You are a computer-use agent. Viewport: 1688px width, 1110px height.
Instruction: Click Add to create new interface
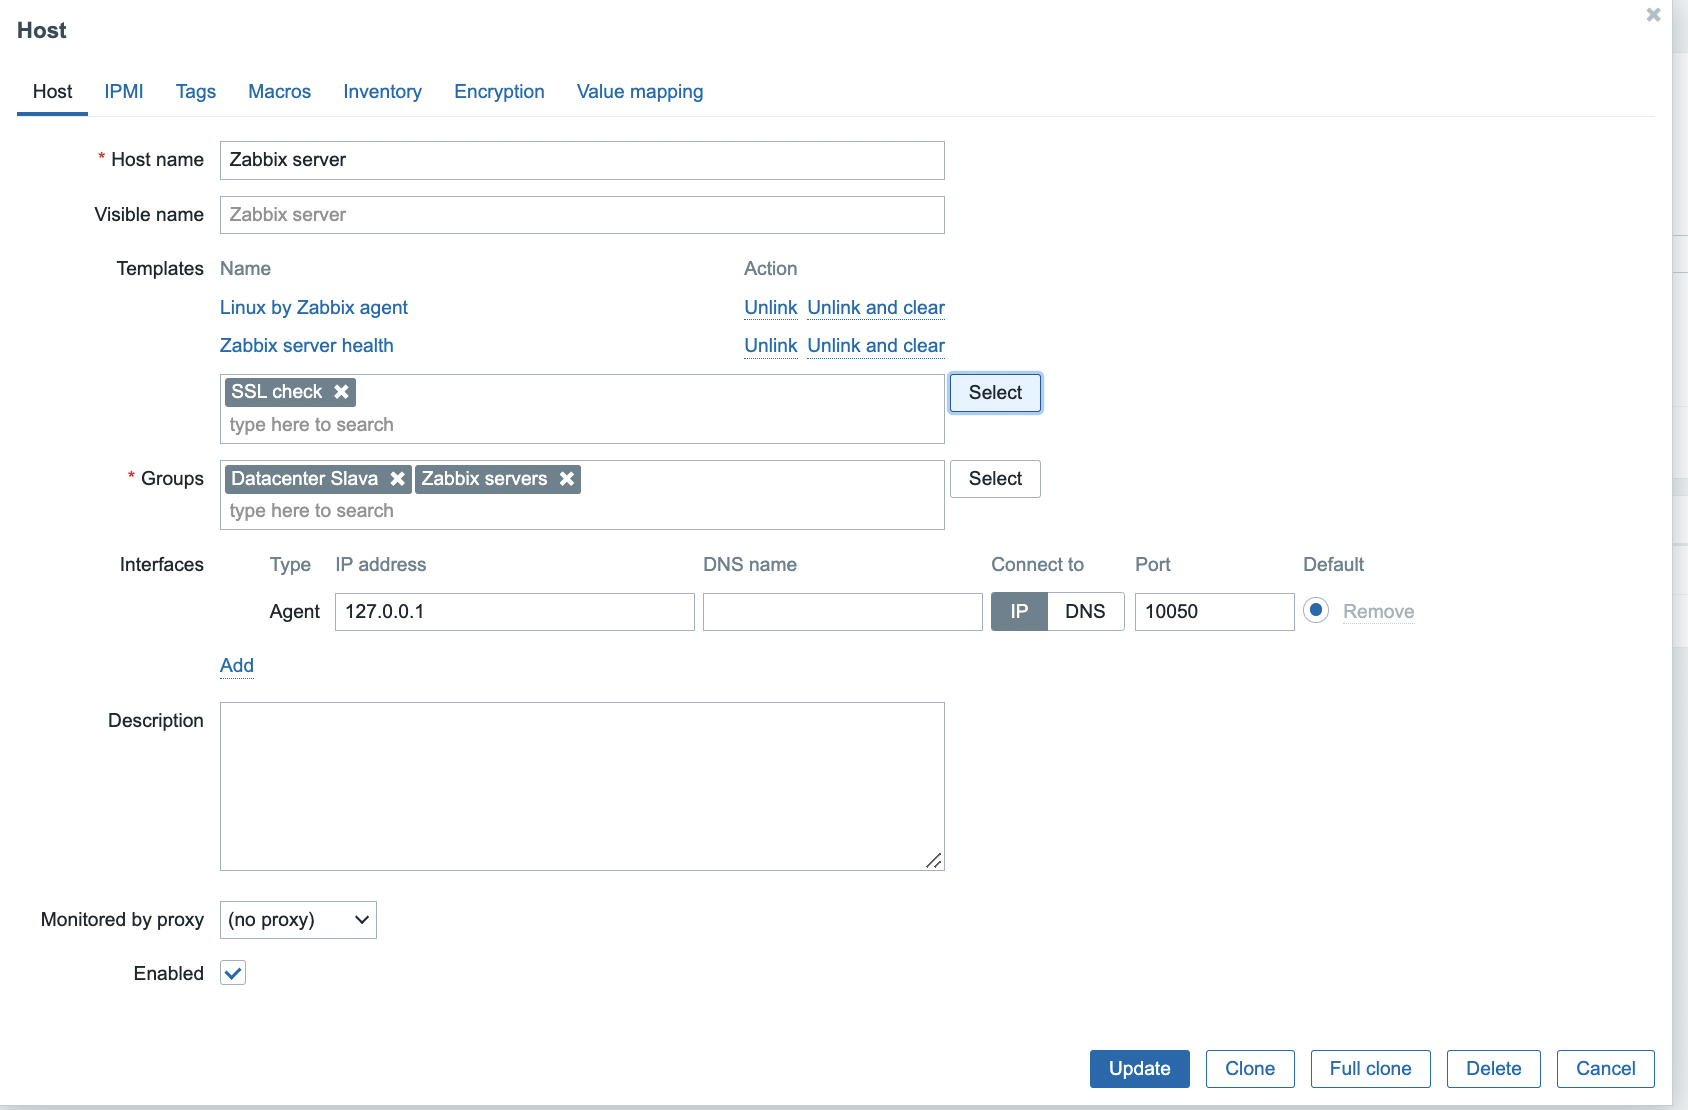[237, 666]
